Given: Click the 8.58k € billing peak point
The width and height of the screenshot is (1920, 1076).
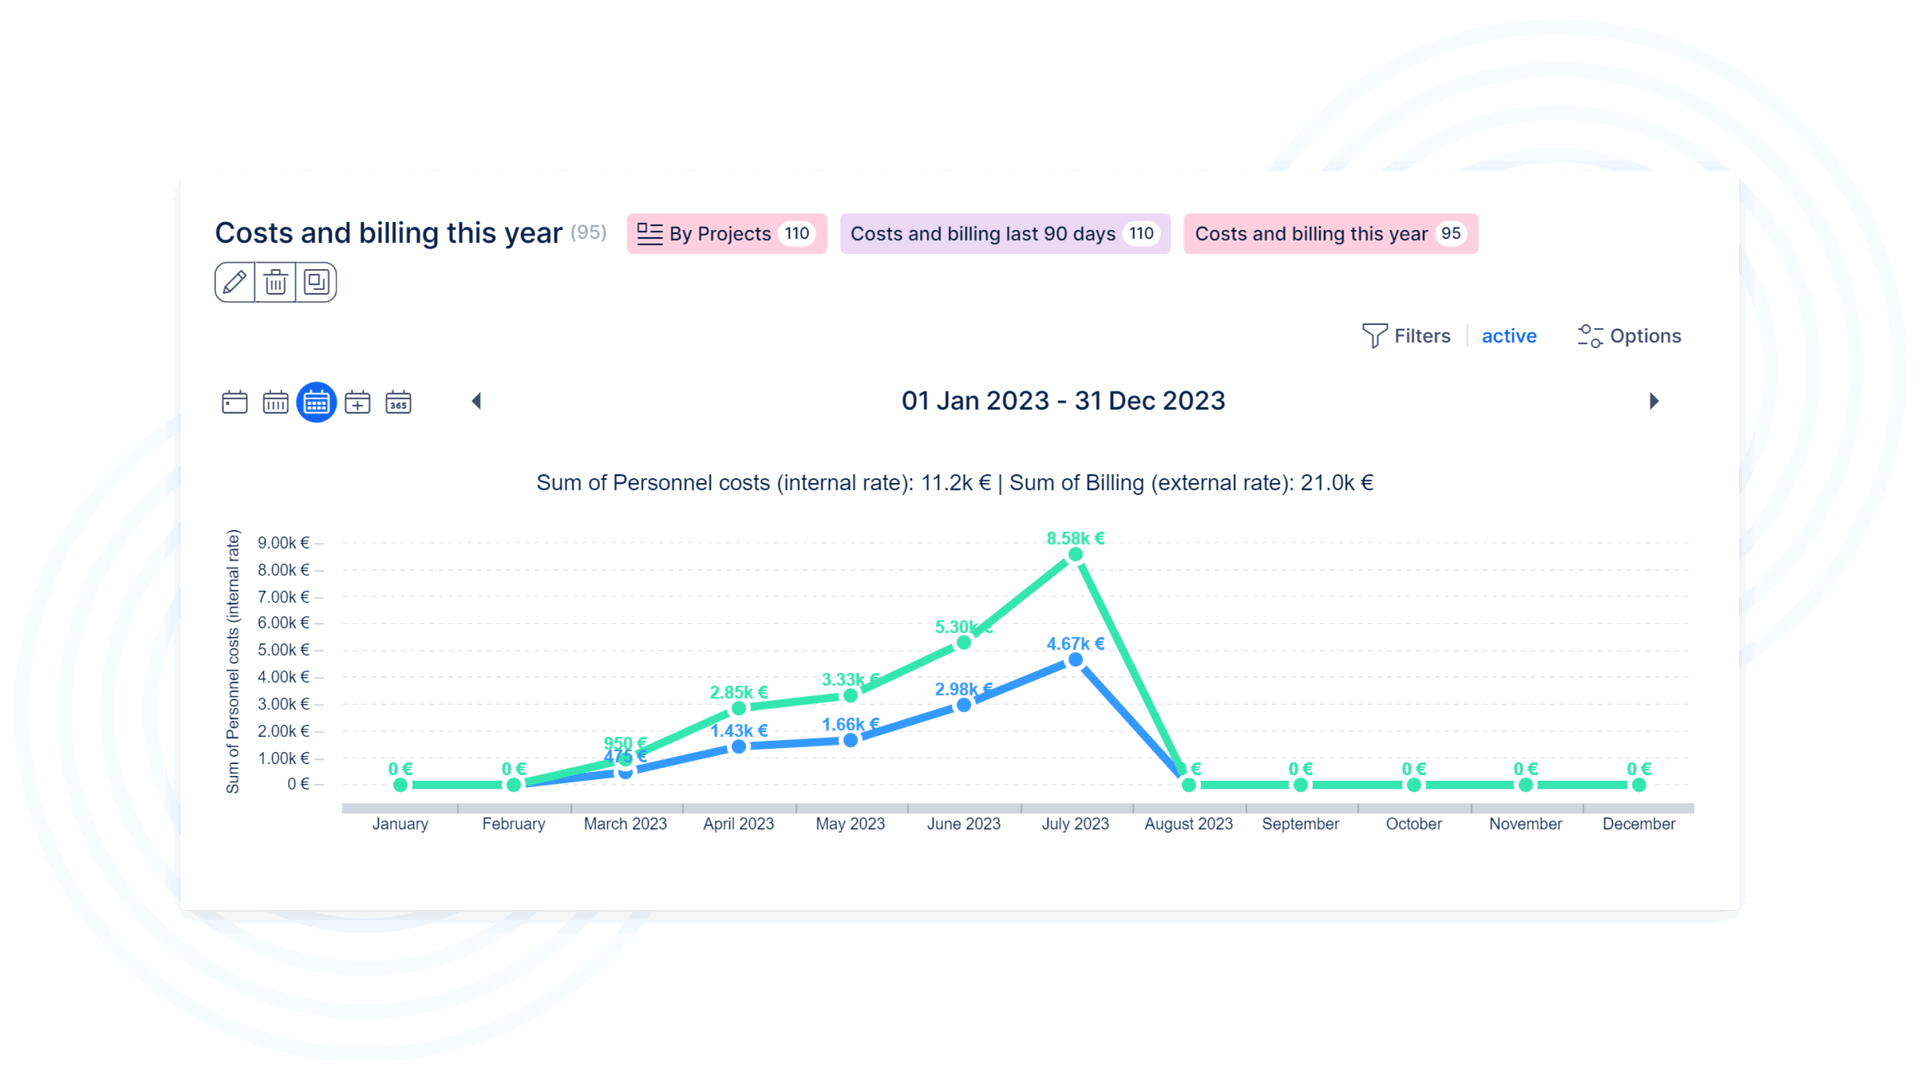Looking at the screenshot, I should [1075, 554].
